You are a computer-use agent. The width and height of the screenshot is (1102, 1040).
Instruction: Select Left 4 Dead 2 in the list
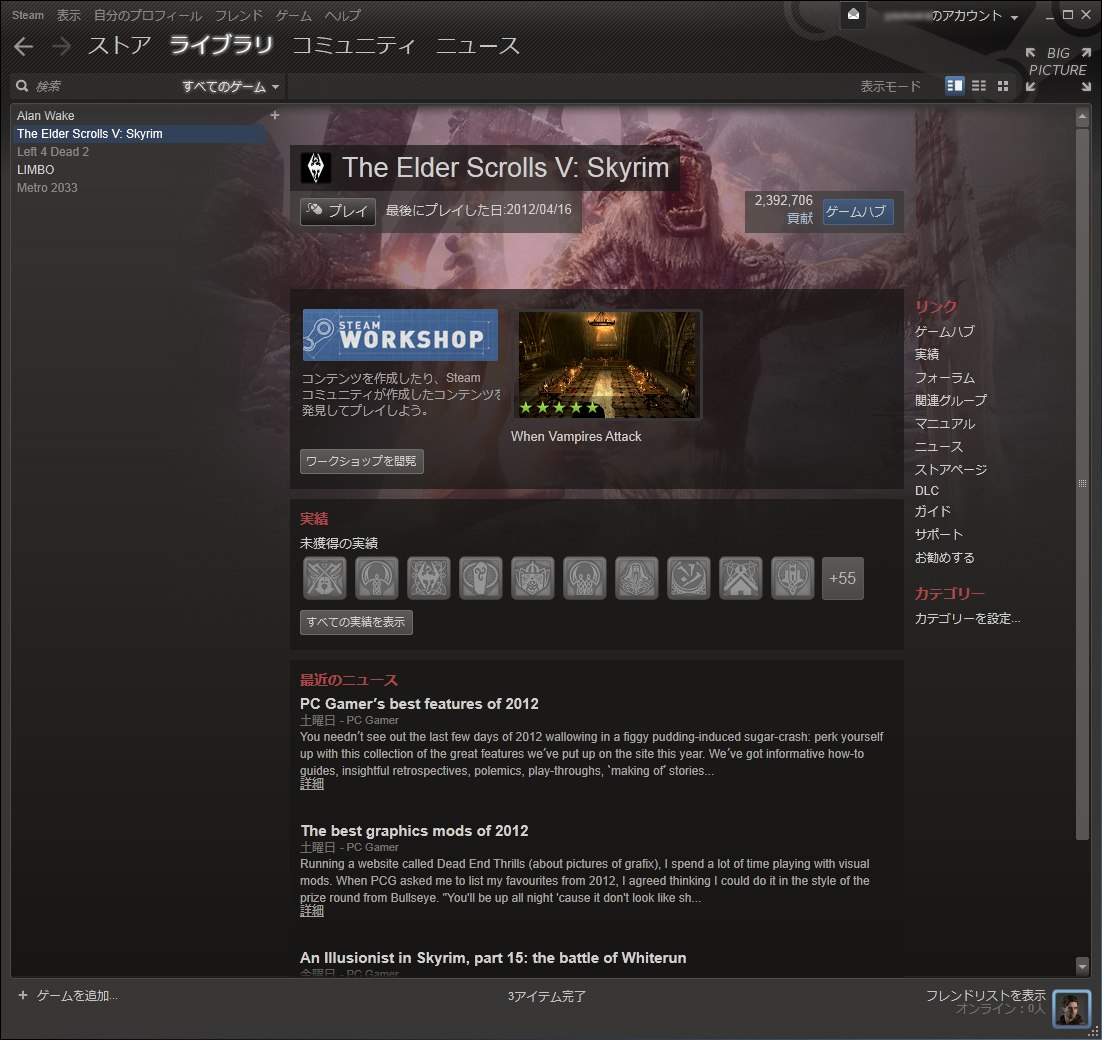138,152
